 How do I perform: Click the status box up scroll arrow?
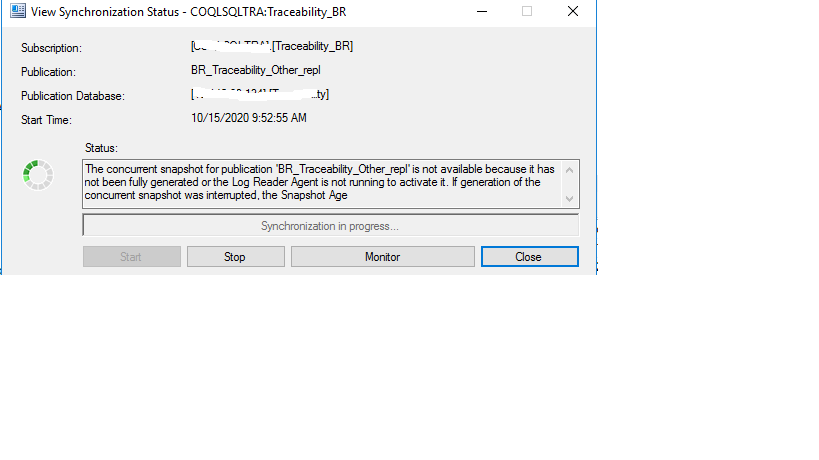tap(569, 170)
